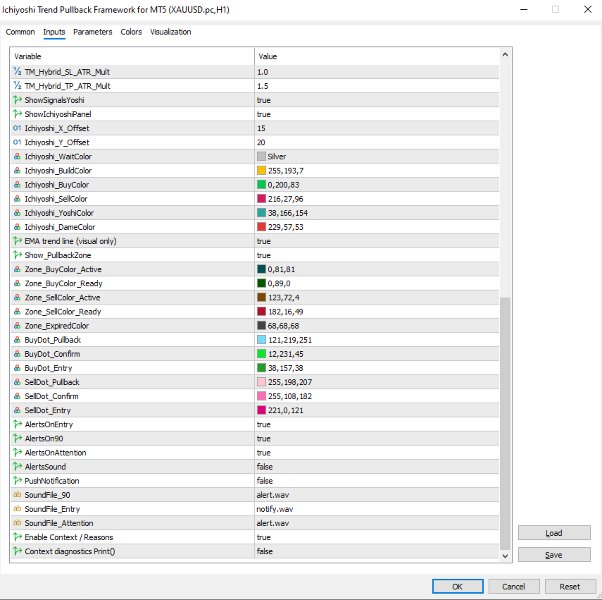
Task: Pick the BuyDot_Confirm green swatch
Action: point(261,354)
